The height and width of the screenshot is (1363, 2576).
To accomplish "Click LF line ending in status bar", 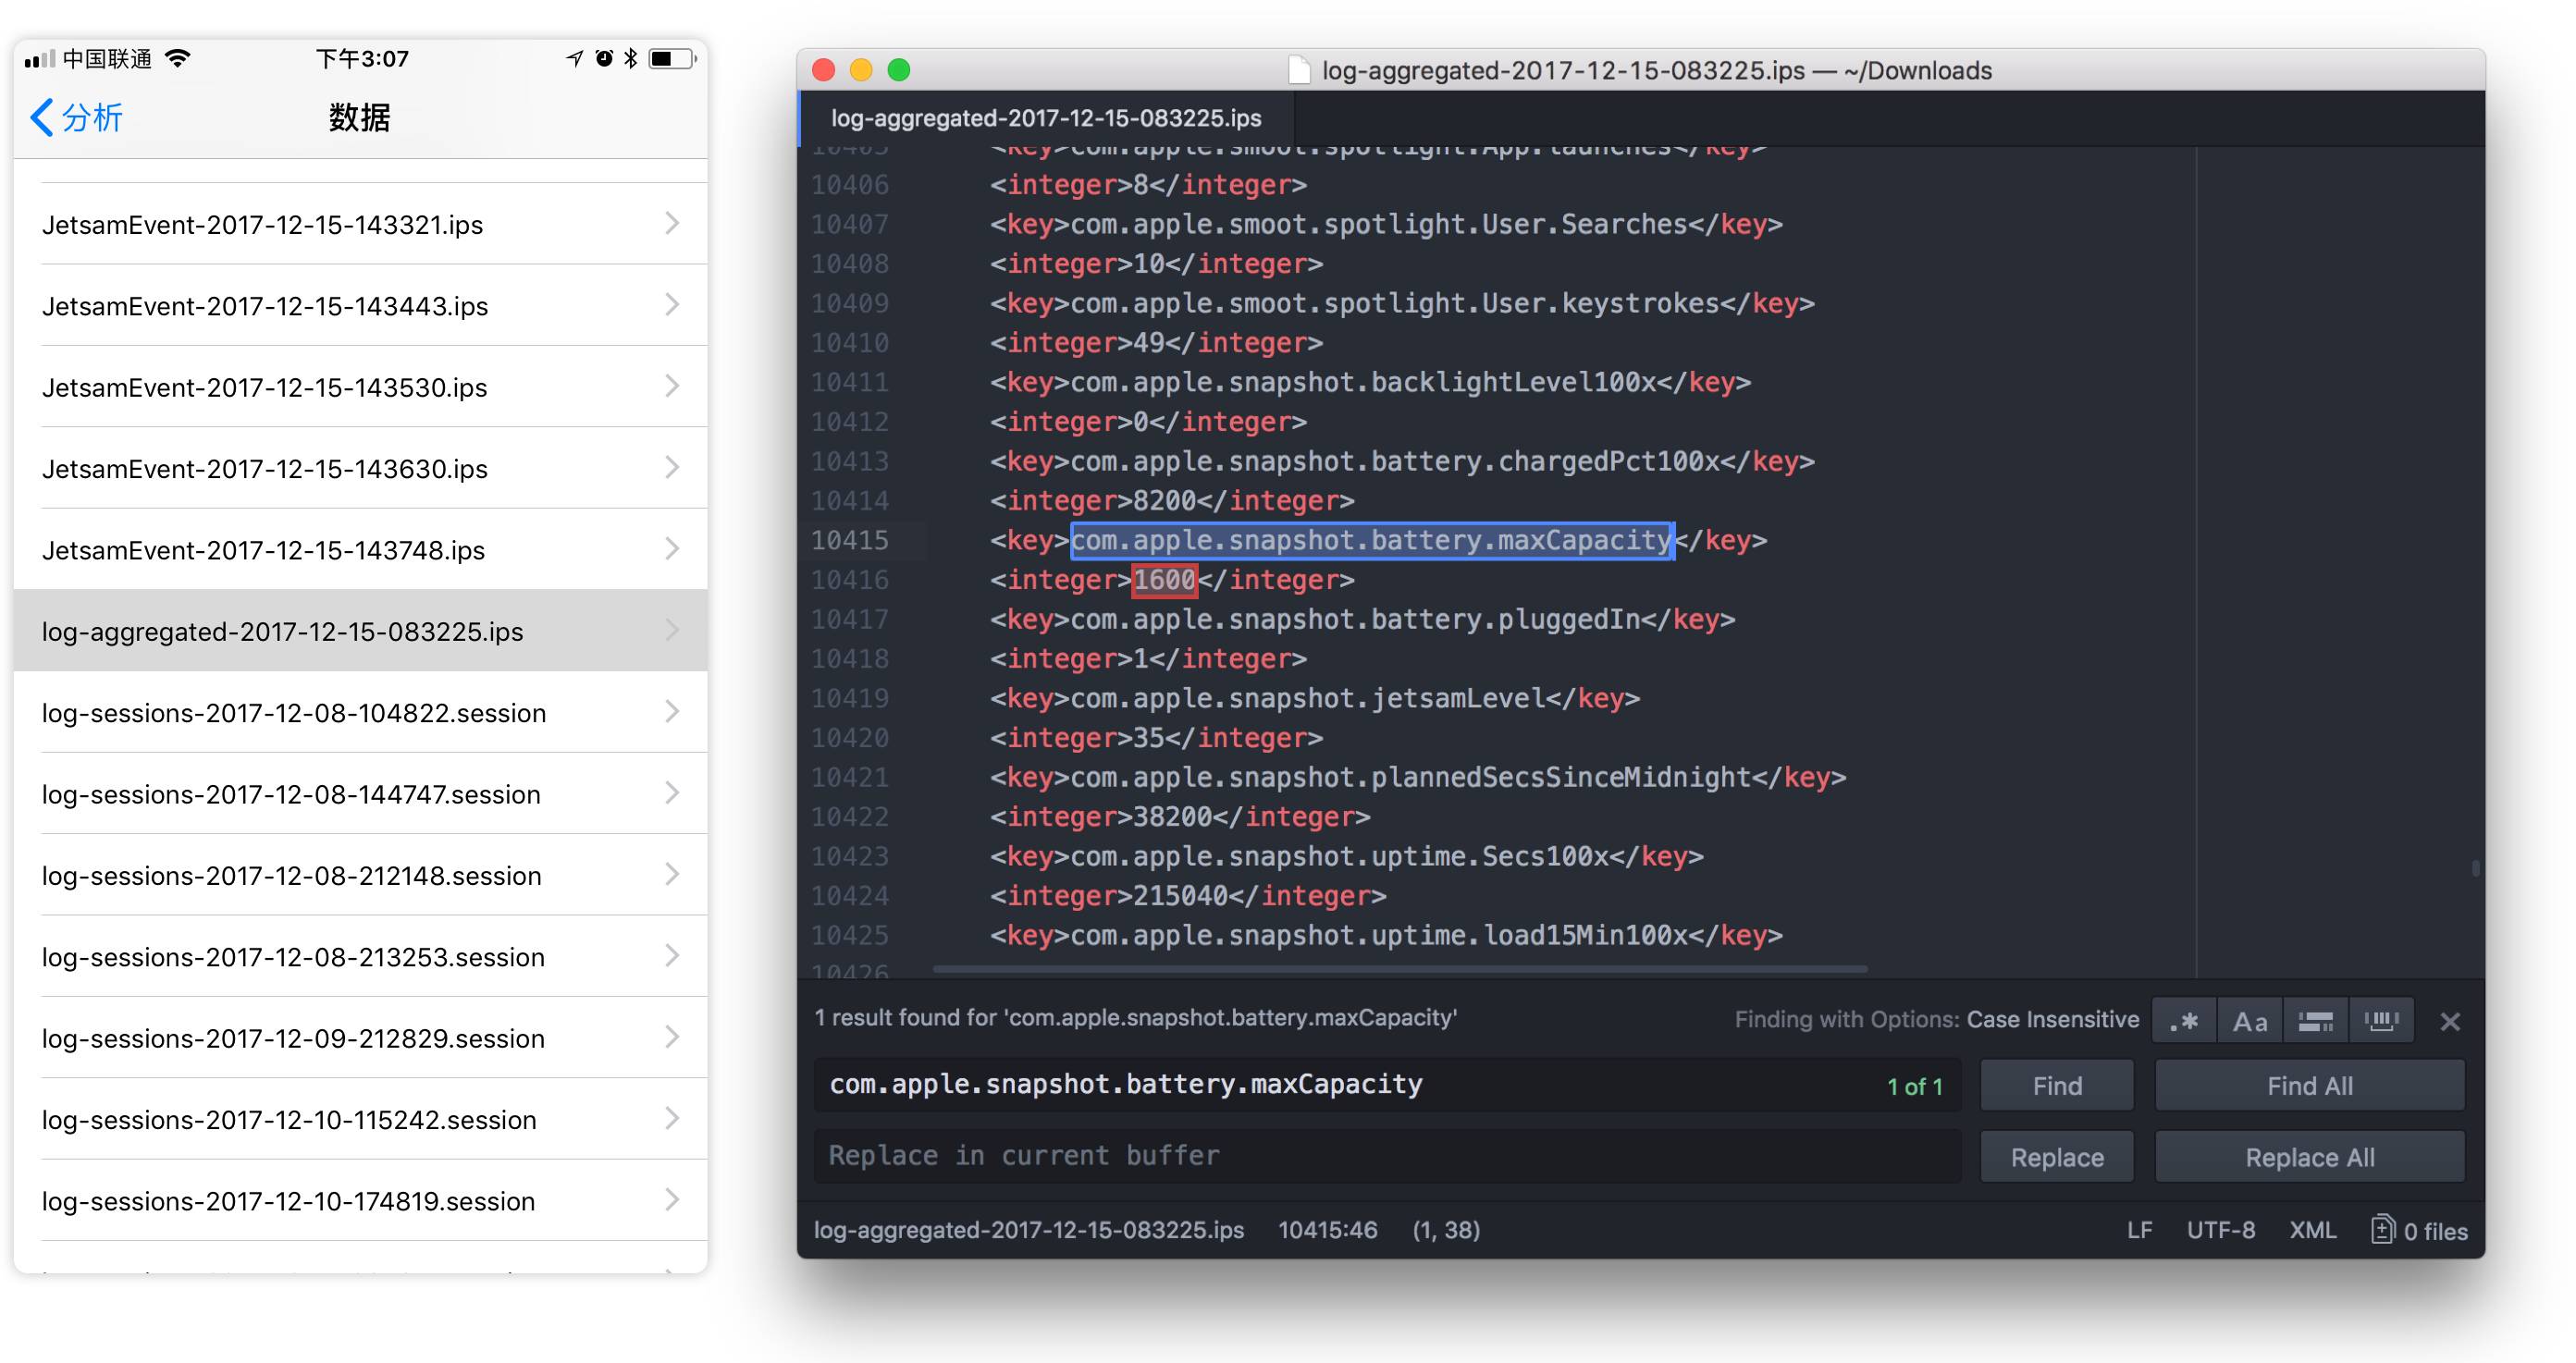I will click(x=2139, y=1230).
